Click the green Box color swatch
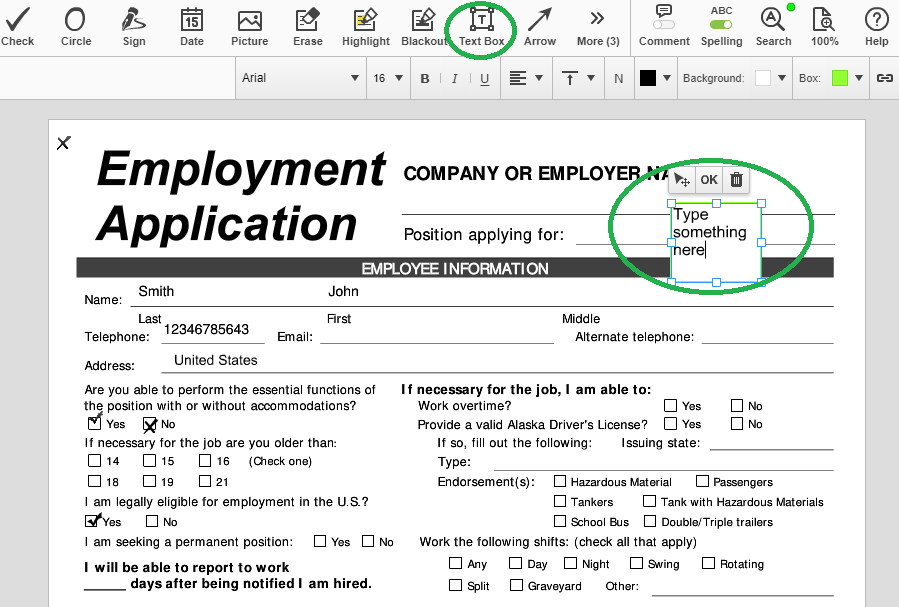 [840, 78]
